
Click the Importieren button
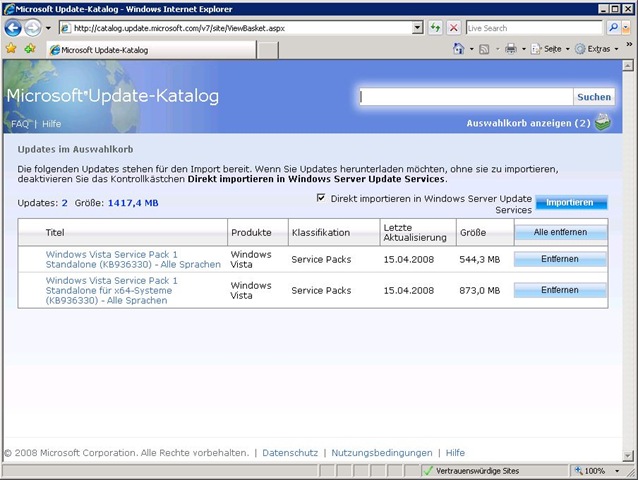click(x=571, y=202)
